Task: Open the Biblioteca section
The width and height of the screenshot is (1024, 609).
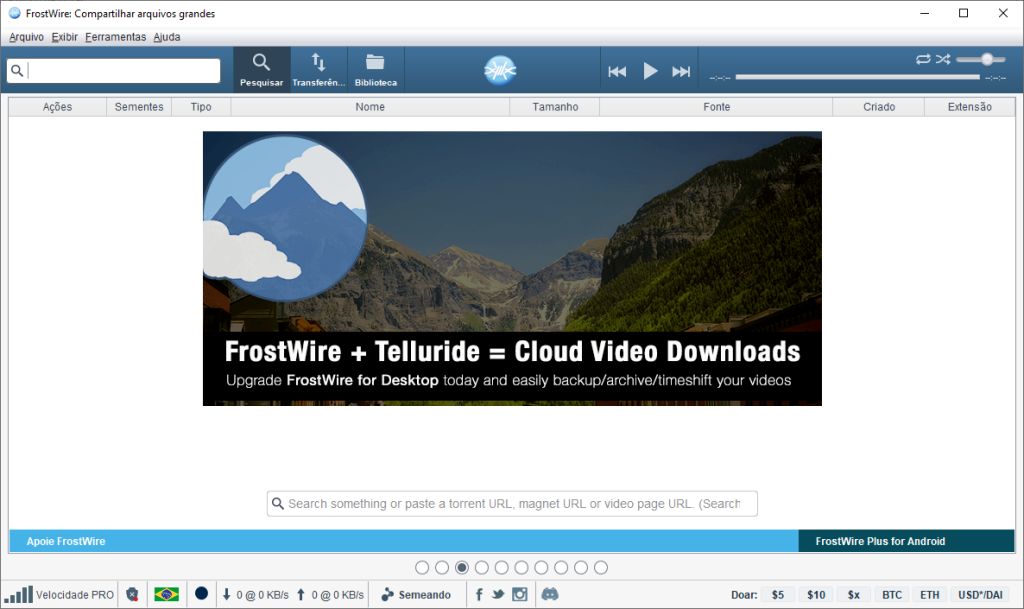Action: (x=375, y=69)
